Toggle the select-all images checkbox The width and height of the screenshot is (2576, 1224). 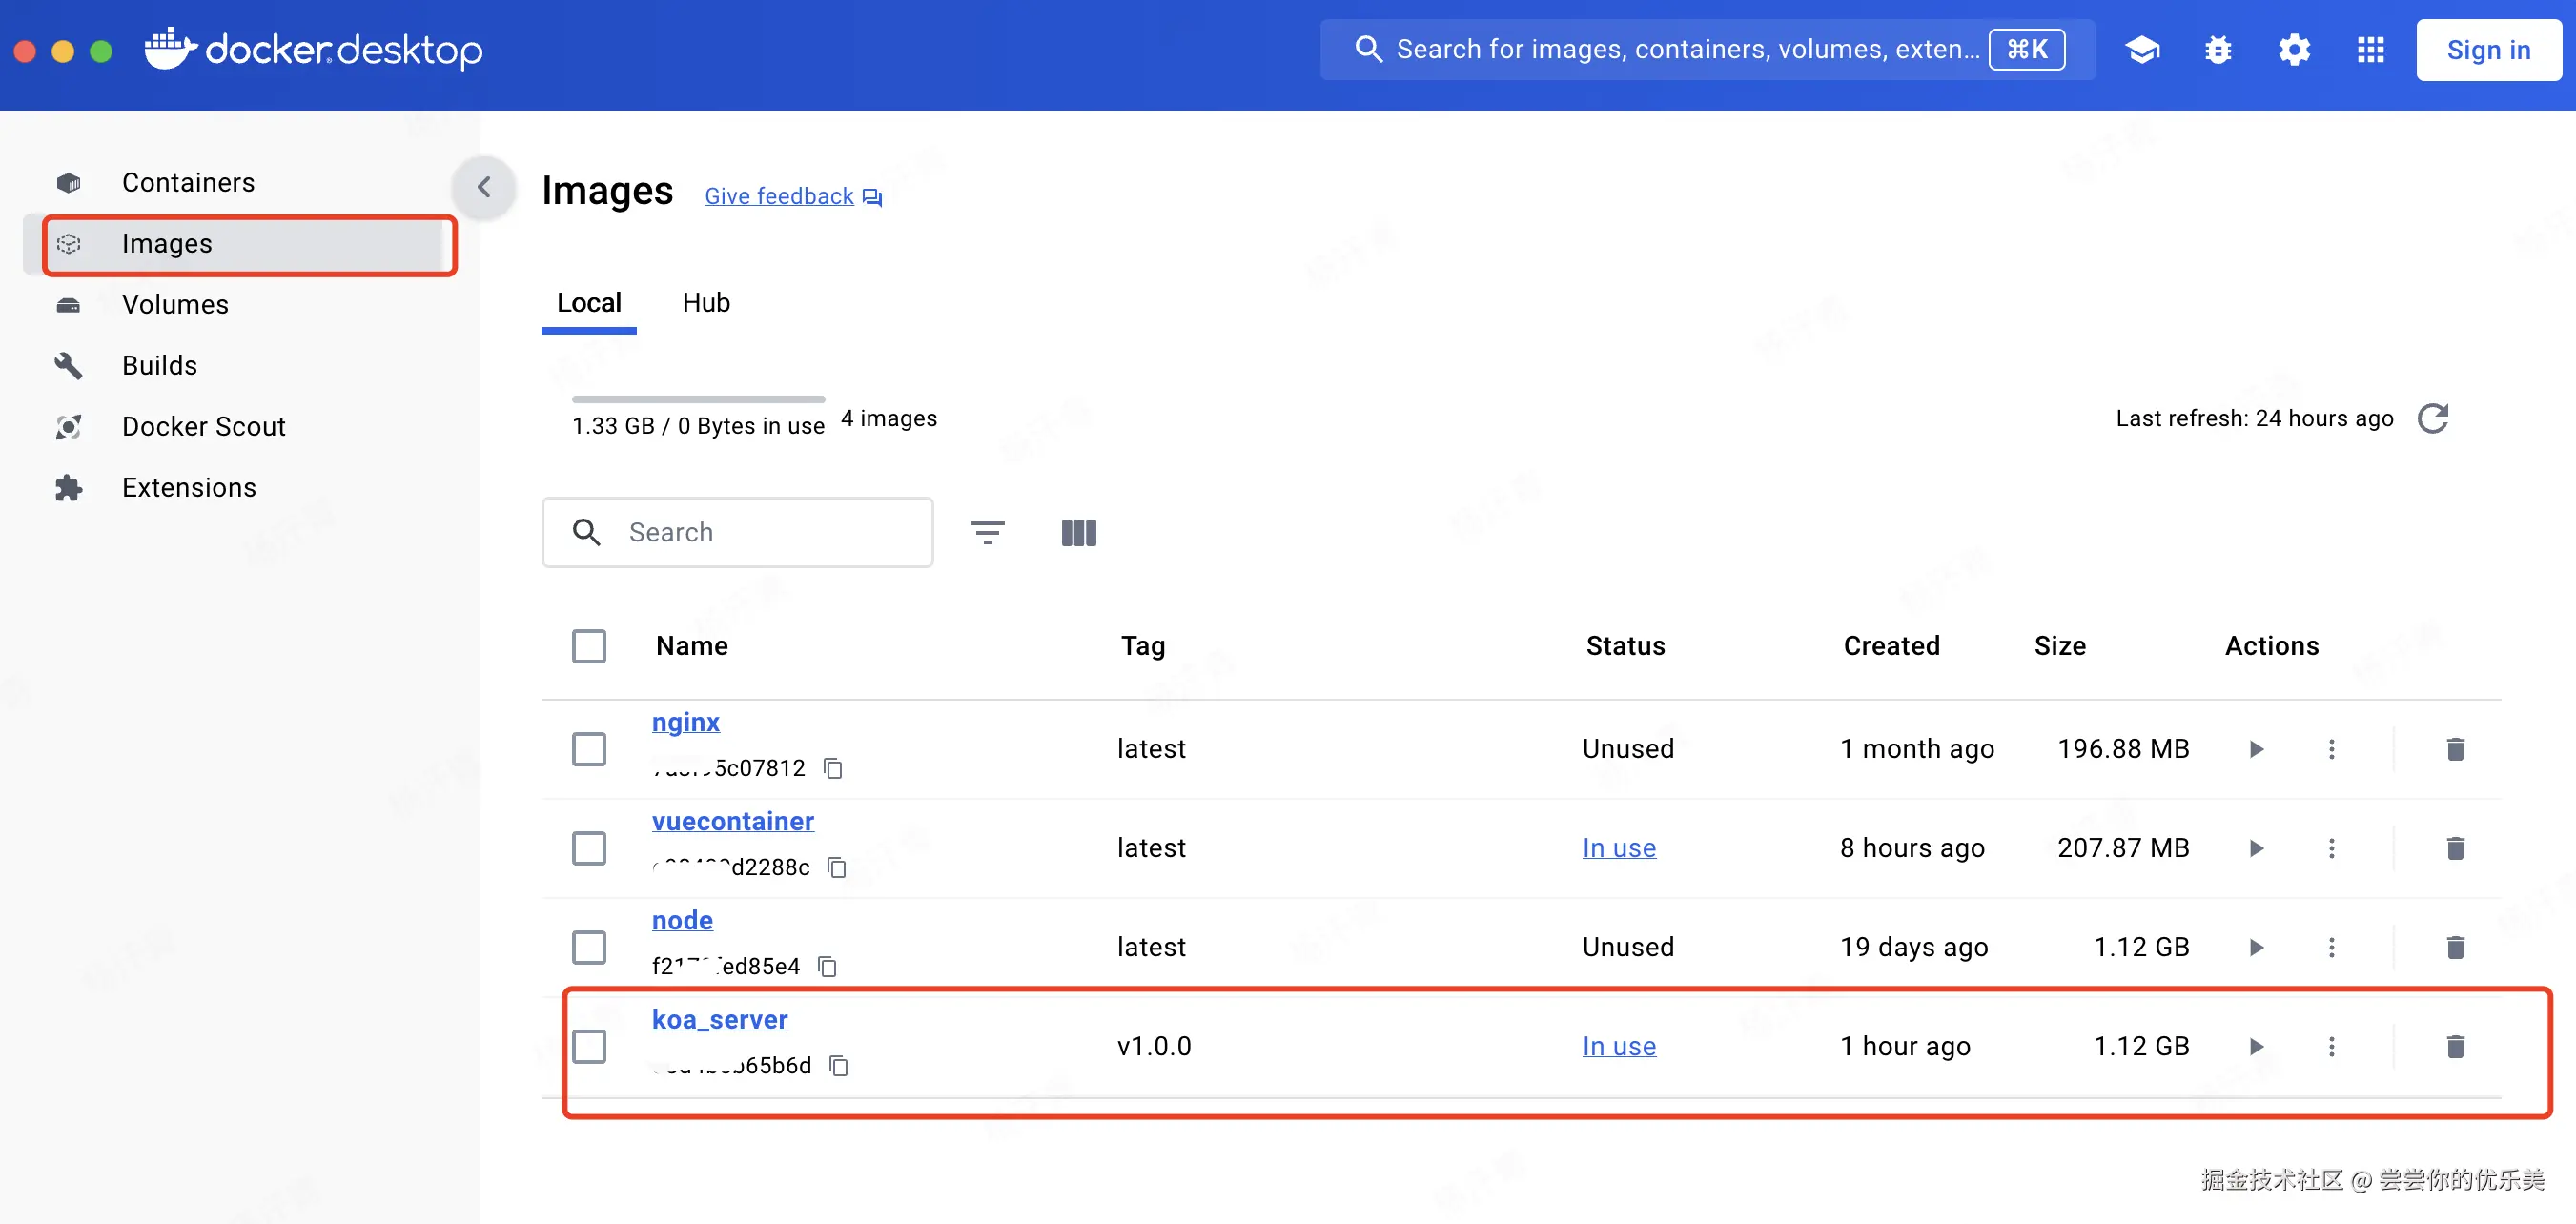point(589,646)
